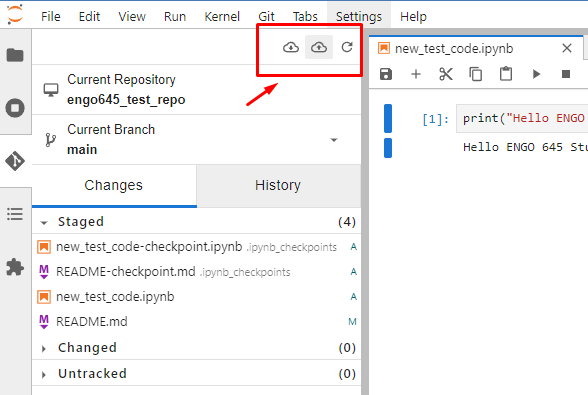Close the new_test_code.ipynb tab
Image resolution: width=588 pixels, height=395 pixels.
tap(567, 48)
